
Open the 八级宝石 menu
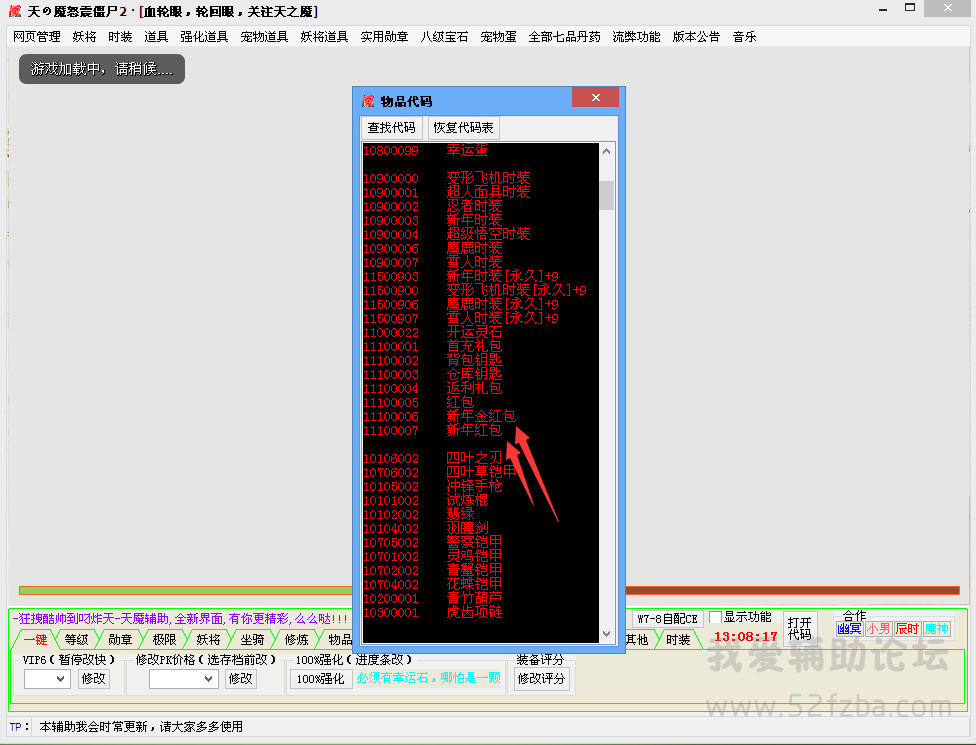click(x=444, y=37)
